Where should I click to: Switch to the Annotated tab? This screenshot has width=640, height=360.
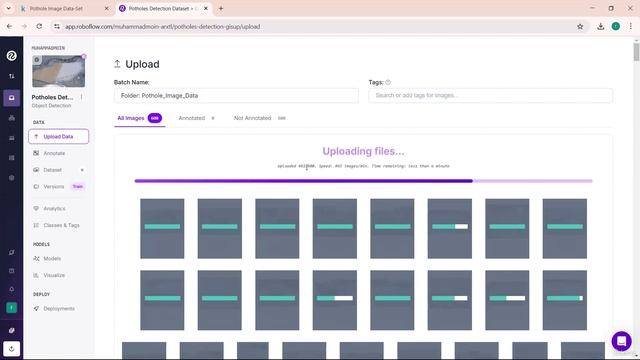(x=196, y=118)
